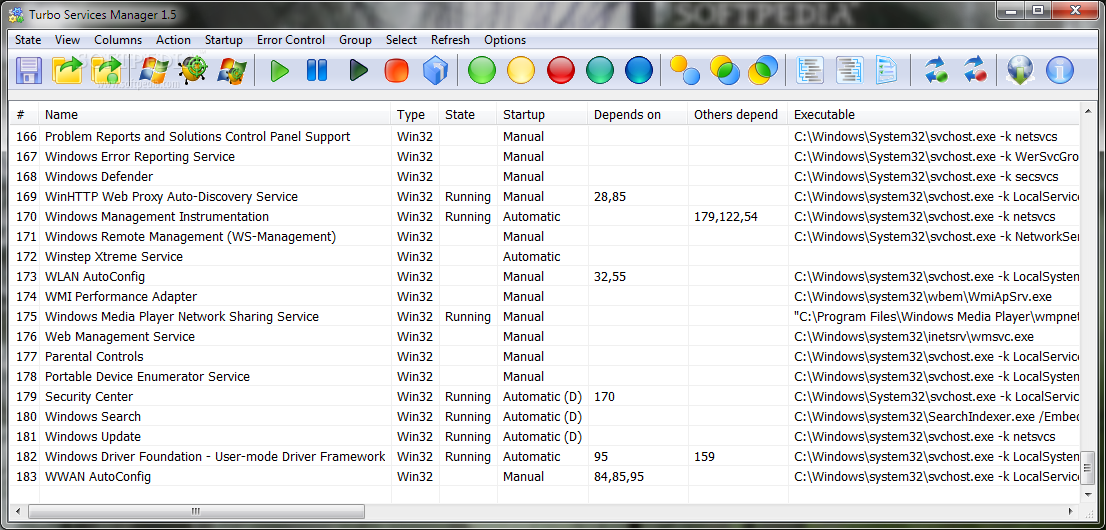The width and height of the screenshot is (1106, 530).
Task: Select the Windows Search service
Action: [x=545, y=416]
